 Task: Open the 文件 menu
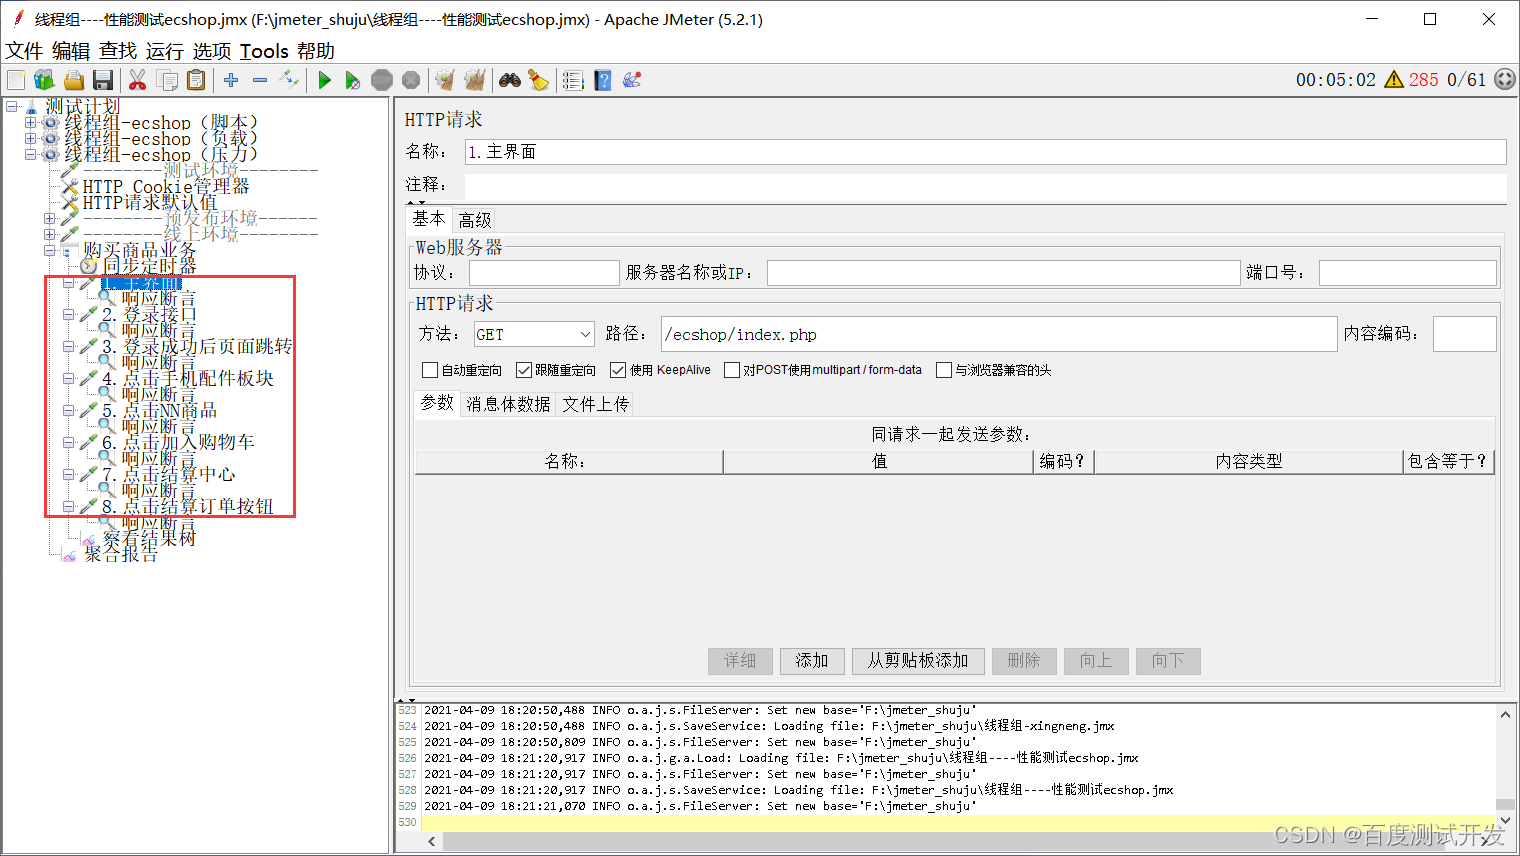click(x=24, y=51)
